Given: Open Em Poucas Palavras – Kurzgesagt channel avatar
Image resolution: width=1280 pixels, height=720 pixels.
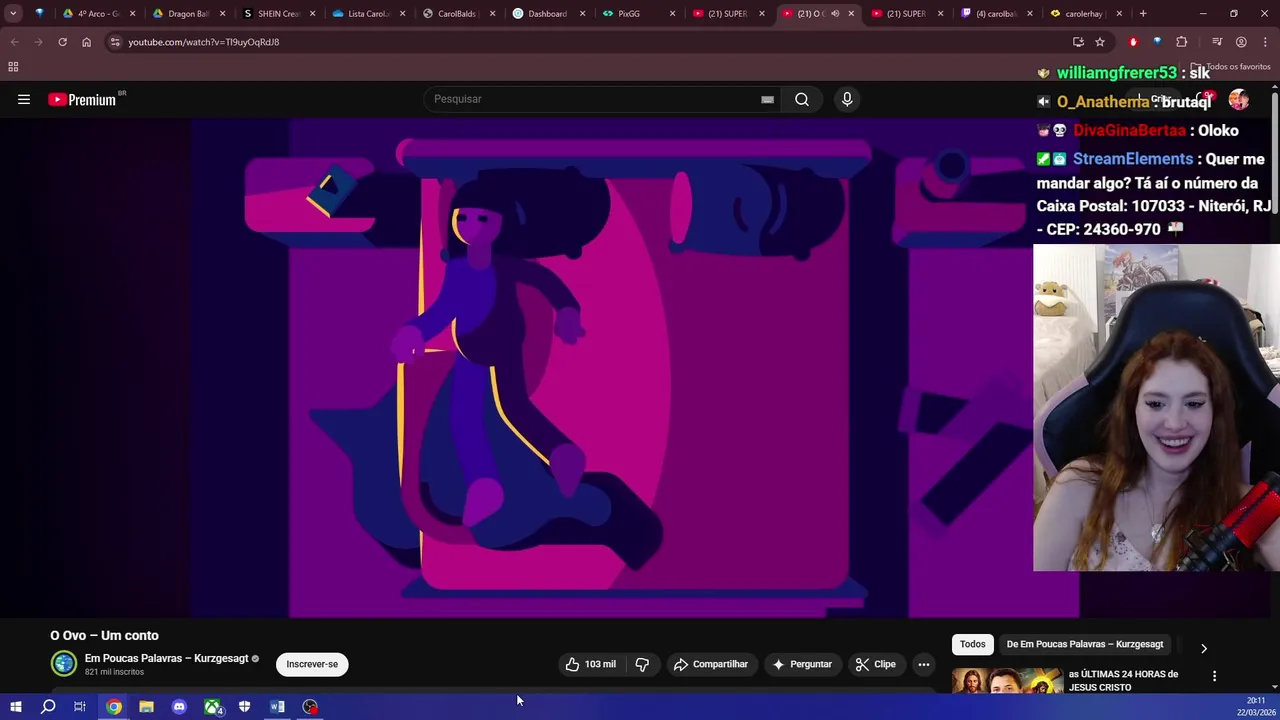Looking at the screenshot, I should click(x=64, y=663).
